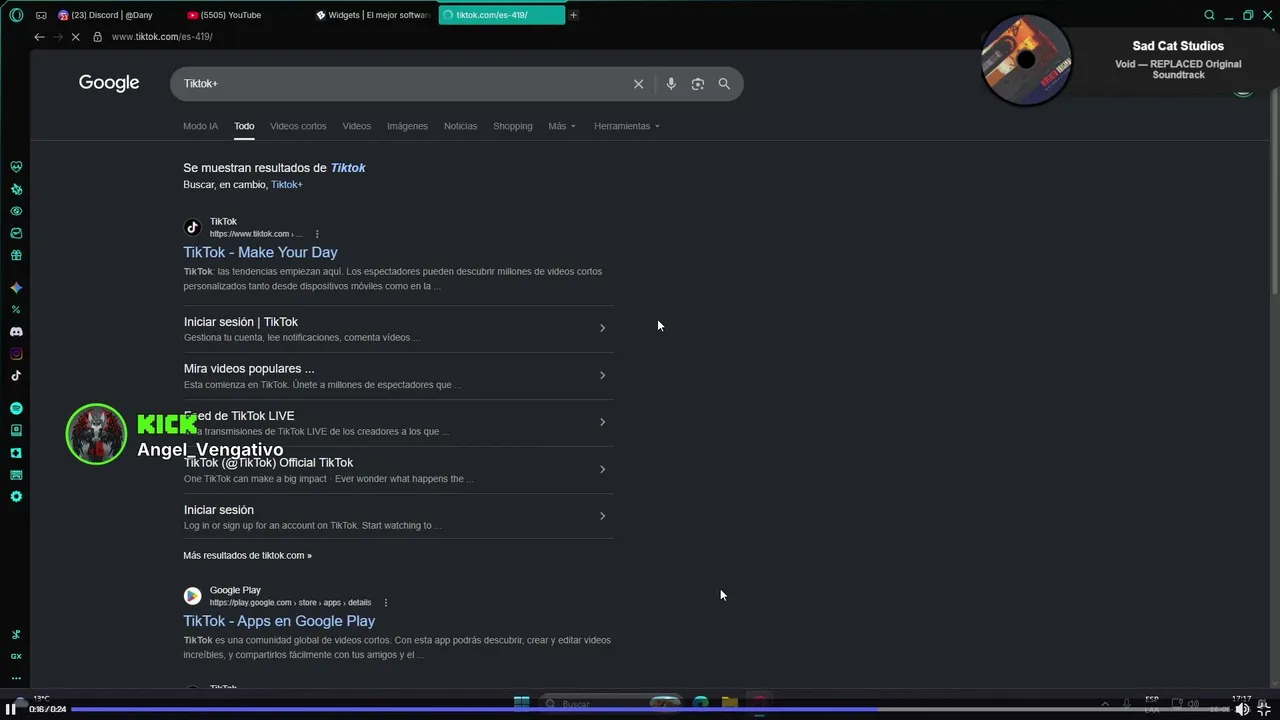Screen dimensions: 1280x720
Task: Mute the video player volume
Action: (1242, 709)
